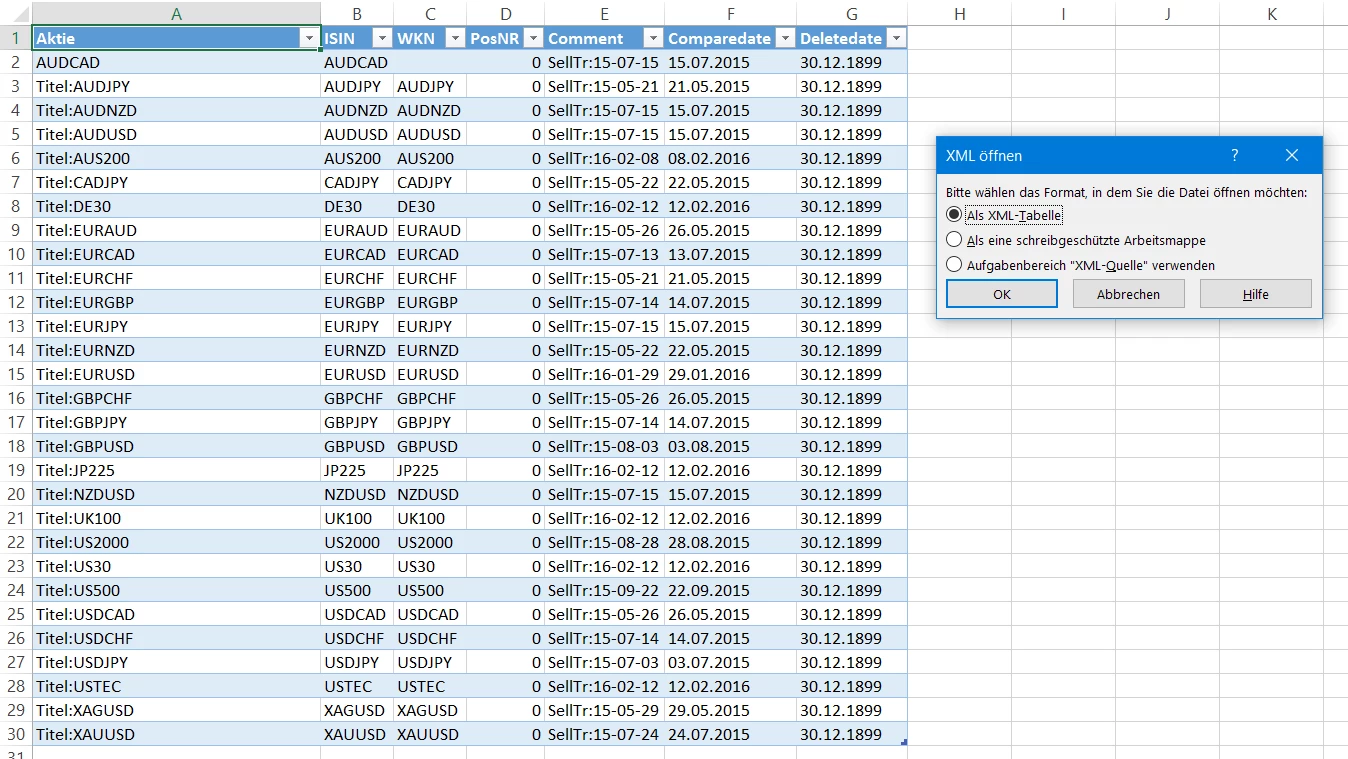The width and height of the screenshot is (1348, 759).
Task: Click PosNR cell in the Titel:NZDUSD row
Action: click(x=505, y=494)
